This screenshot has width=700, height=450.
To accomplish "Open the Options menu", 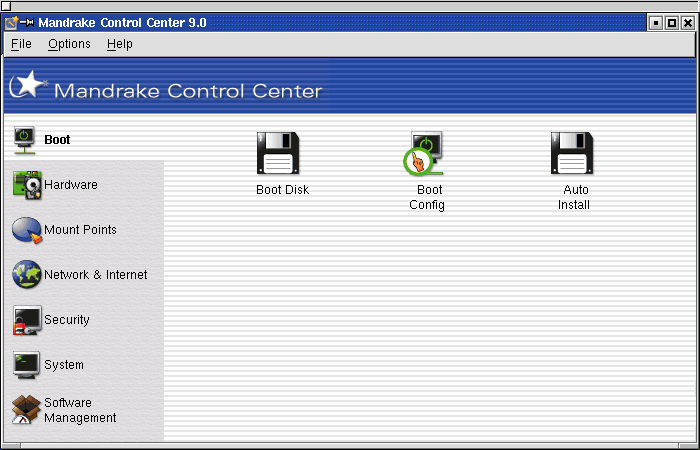I will (69, 44).
